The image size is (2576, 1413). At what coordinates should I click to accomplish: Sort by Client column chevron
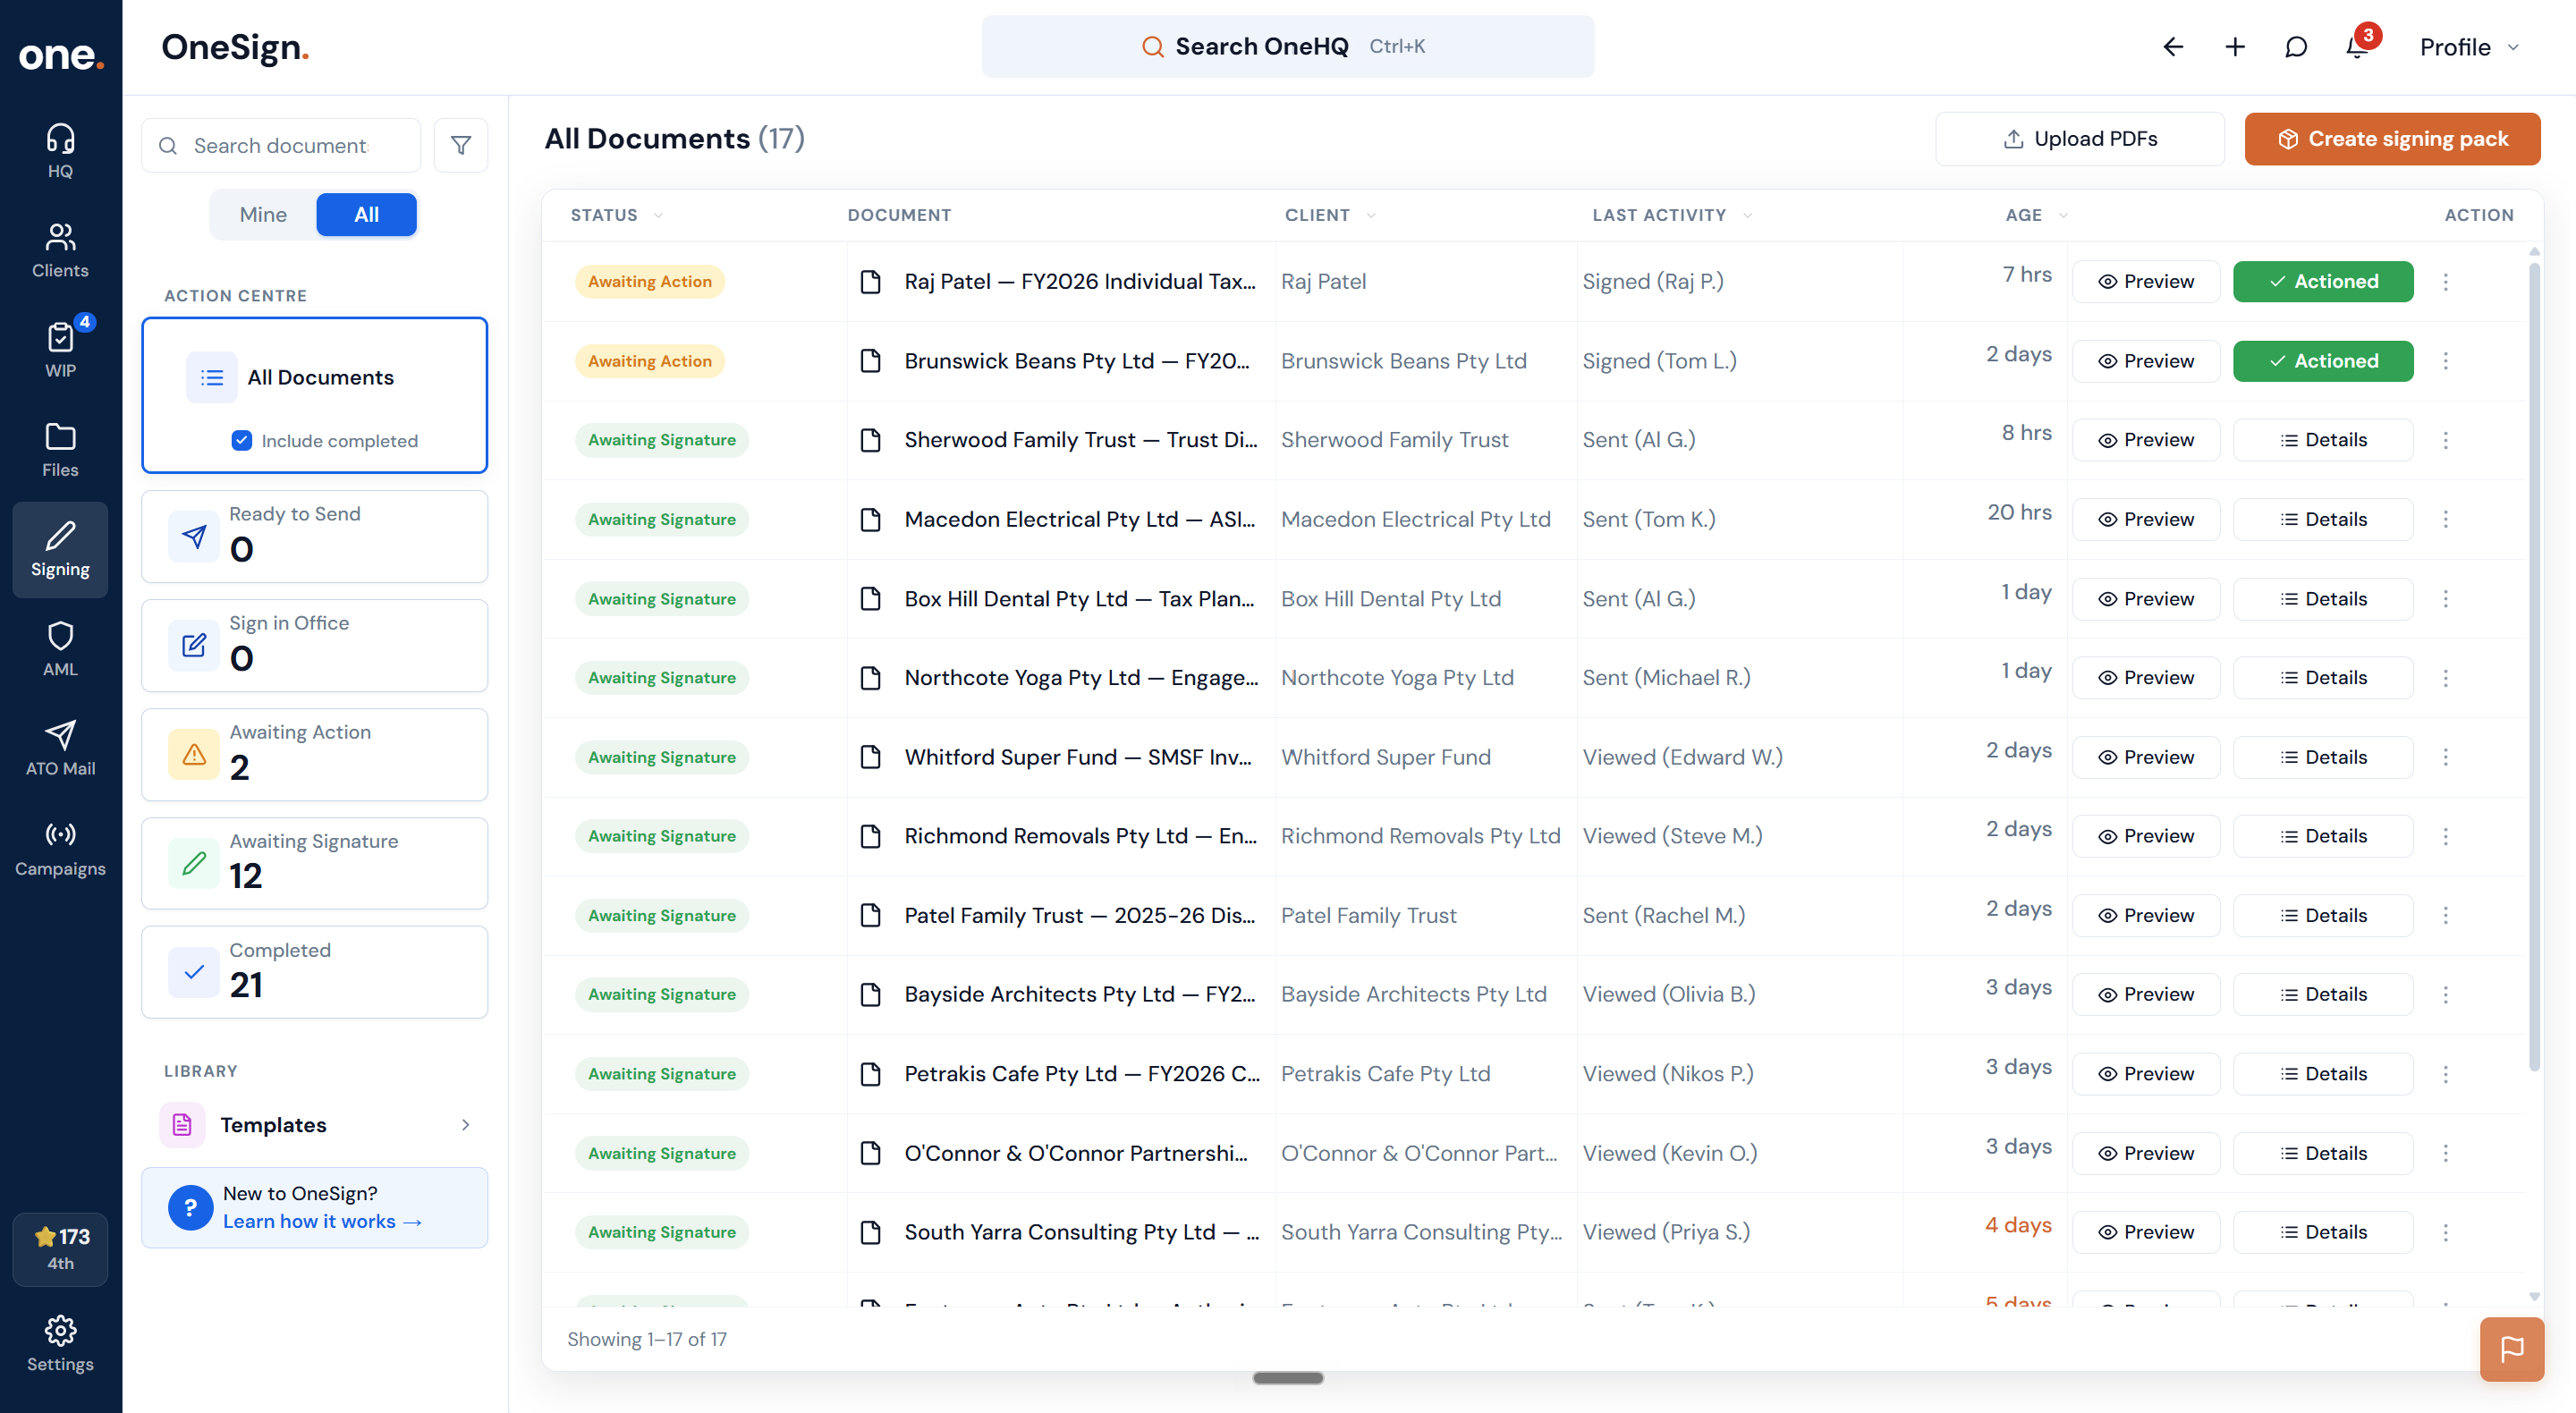(x=1371, y=215)
